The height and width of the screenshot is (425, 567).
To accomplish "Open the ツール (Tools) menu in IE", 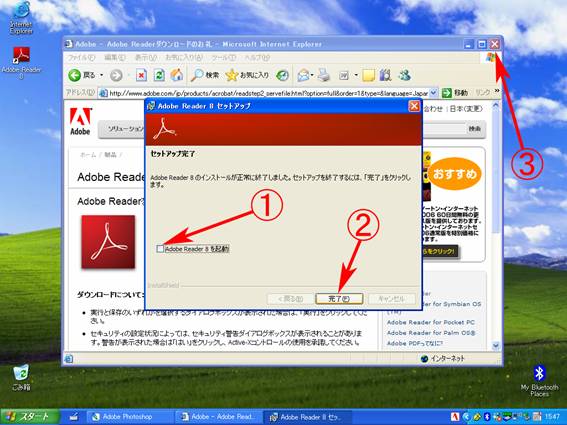I will pos(223,58).
